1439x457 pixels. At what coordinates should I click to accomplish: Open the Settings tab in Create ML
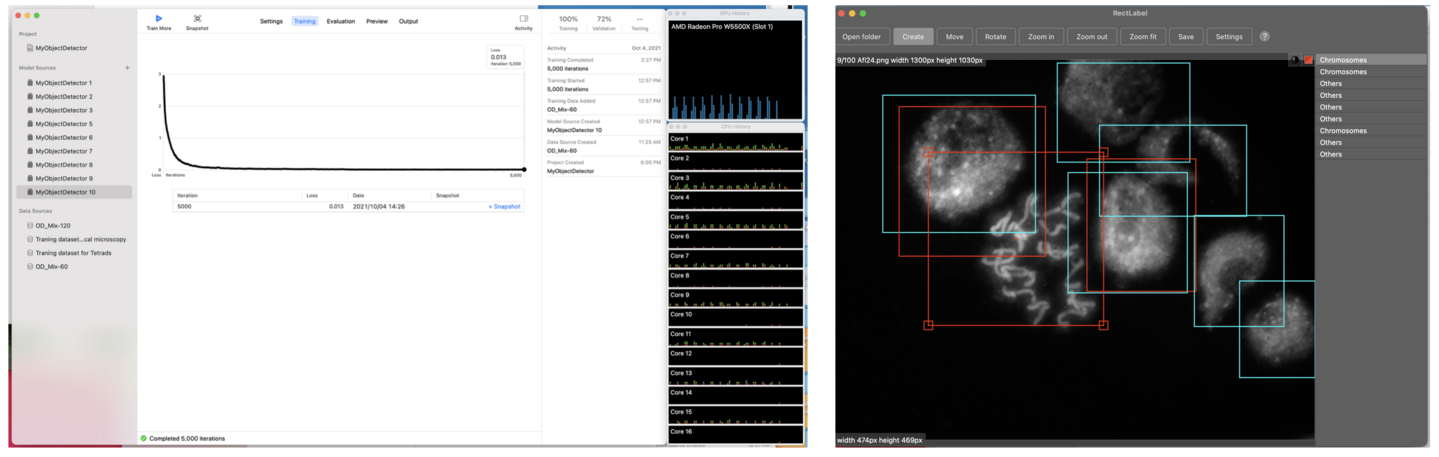271,21
